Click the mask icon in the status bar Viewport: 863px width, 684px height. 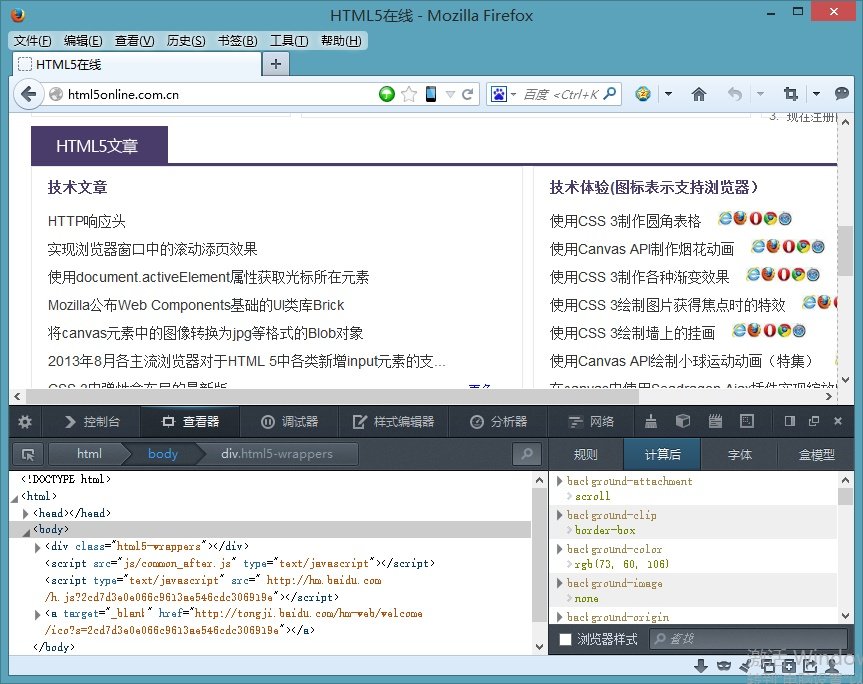pyautogui.click(x=724, y=666)
